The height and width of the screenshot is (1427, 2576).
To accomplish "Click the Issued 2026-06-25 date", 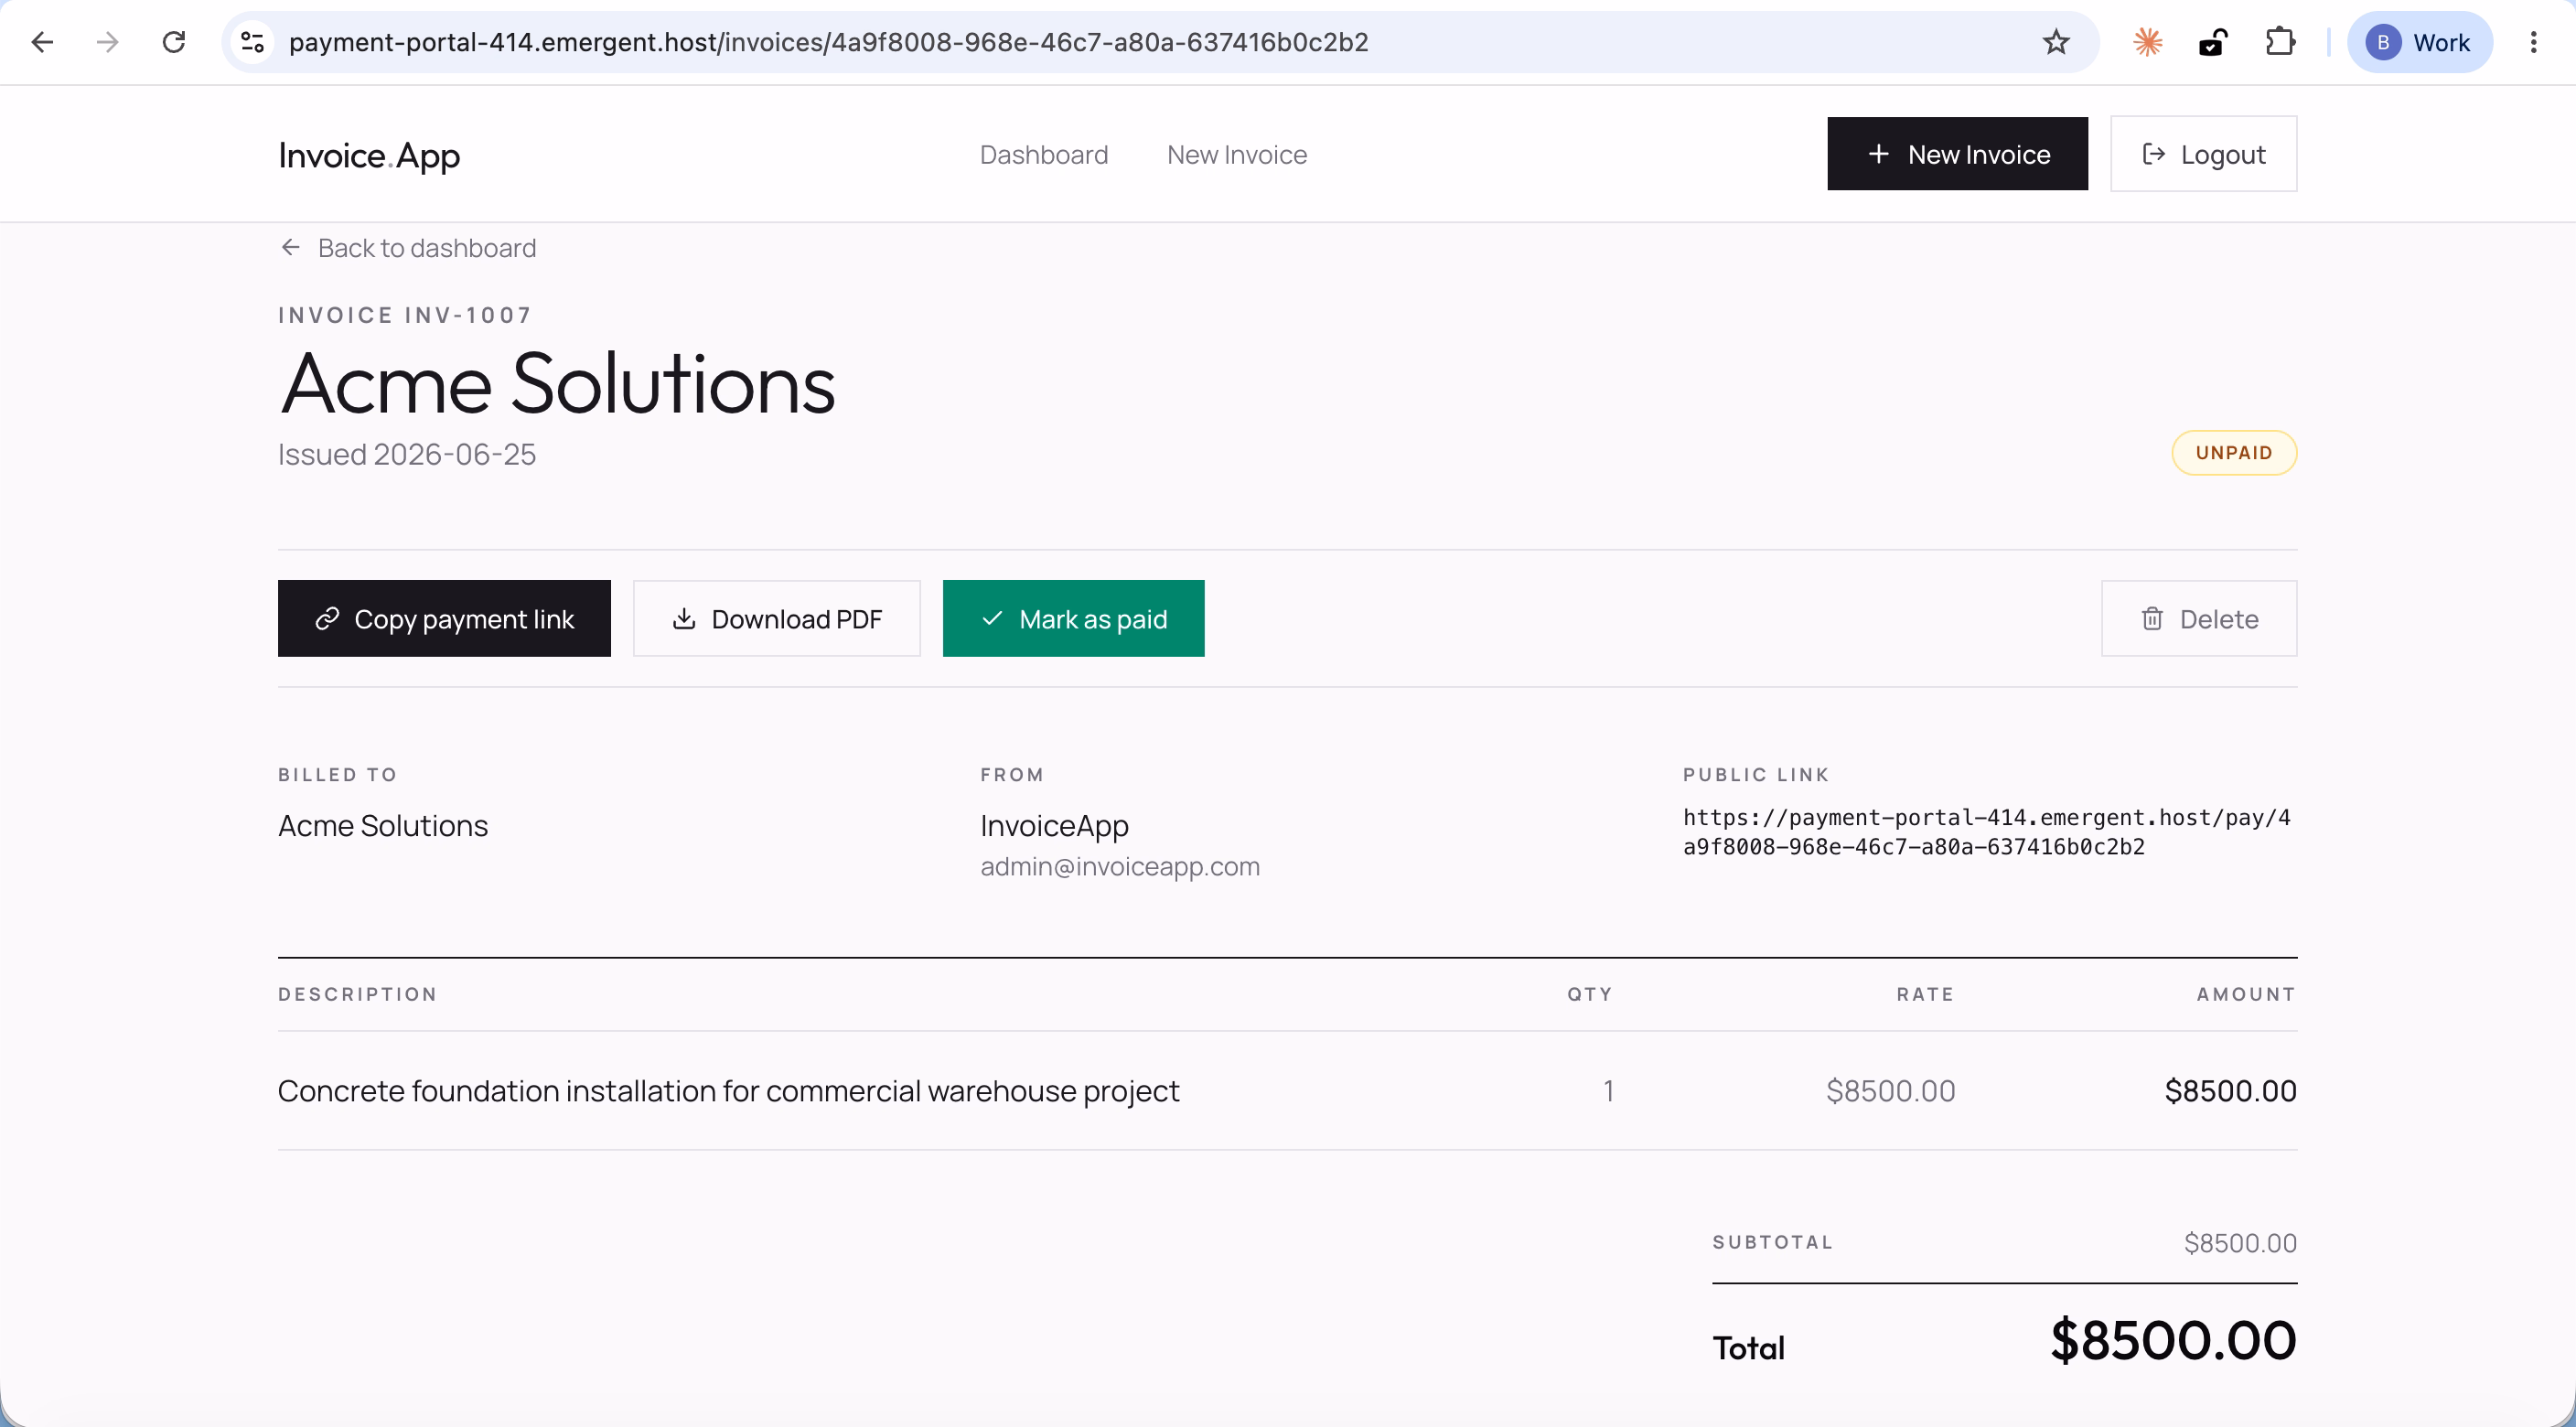I will (407, 455).
